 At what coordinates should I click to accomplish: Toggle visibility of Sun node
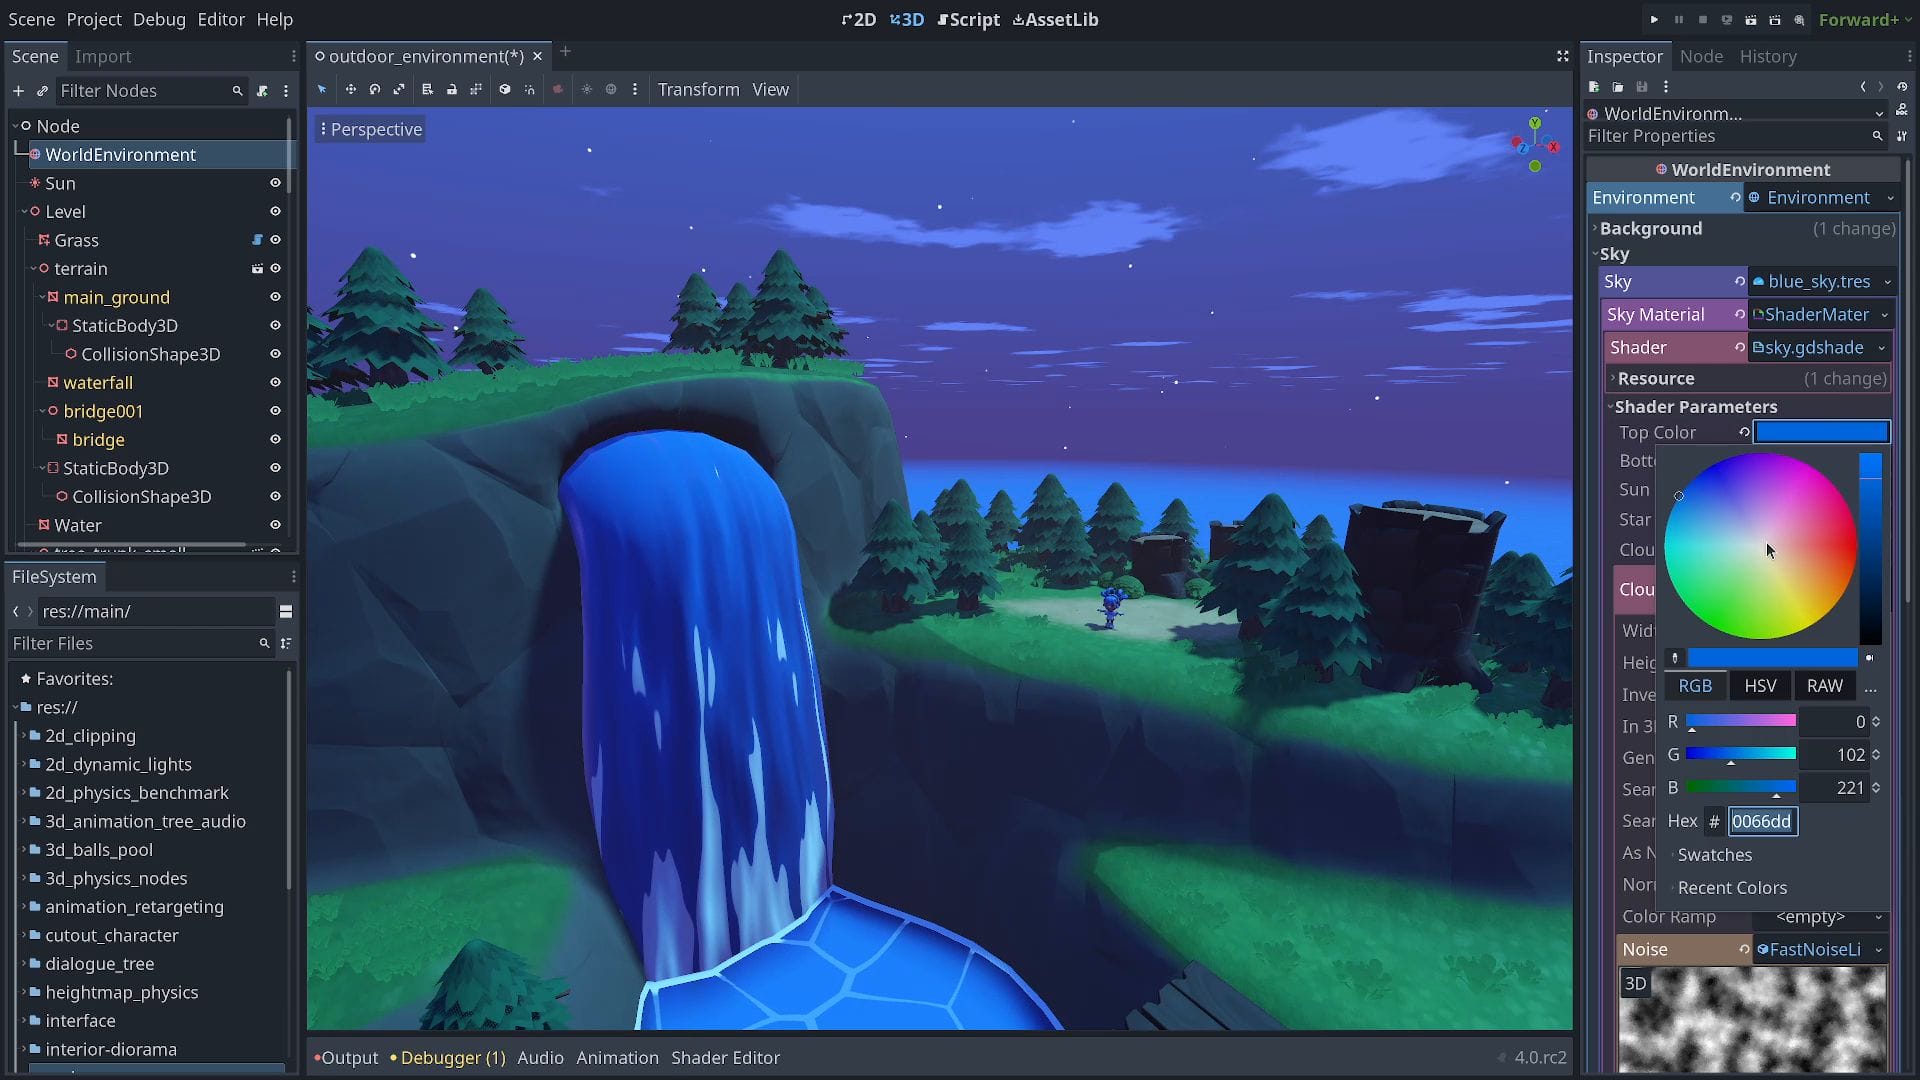pos(276,183)
